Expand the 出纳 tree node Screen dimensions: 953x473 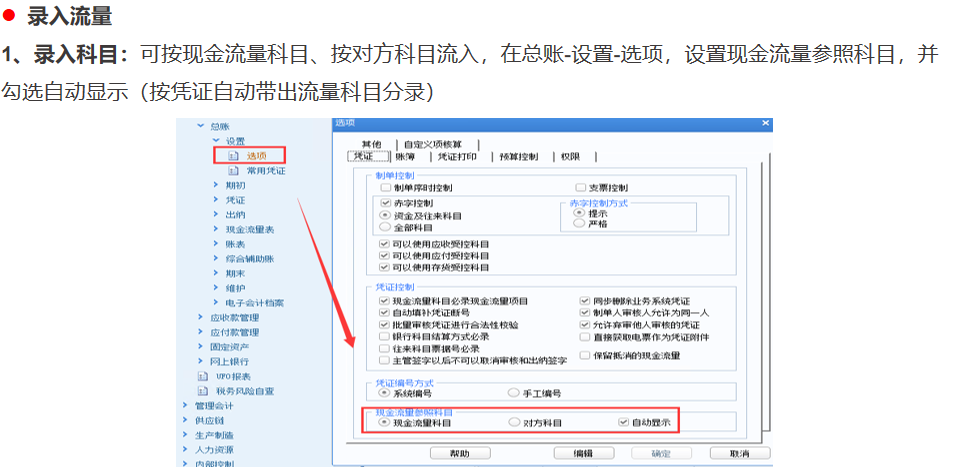[x=216, y=214]
